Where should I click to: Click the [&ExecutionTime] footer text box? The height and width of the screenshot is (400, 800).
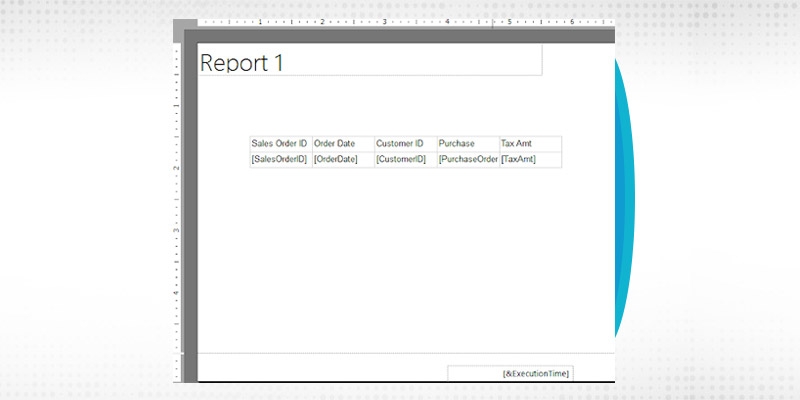pyautogui.click(x=510, y=373)
